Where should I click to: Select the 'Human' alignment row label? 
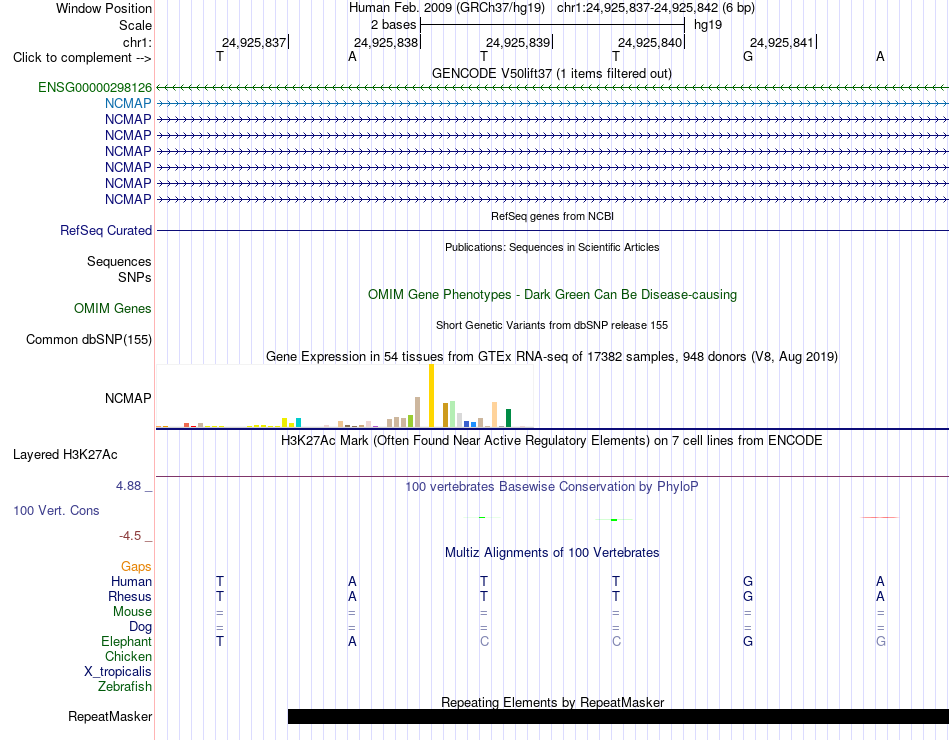(131, 582)
